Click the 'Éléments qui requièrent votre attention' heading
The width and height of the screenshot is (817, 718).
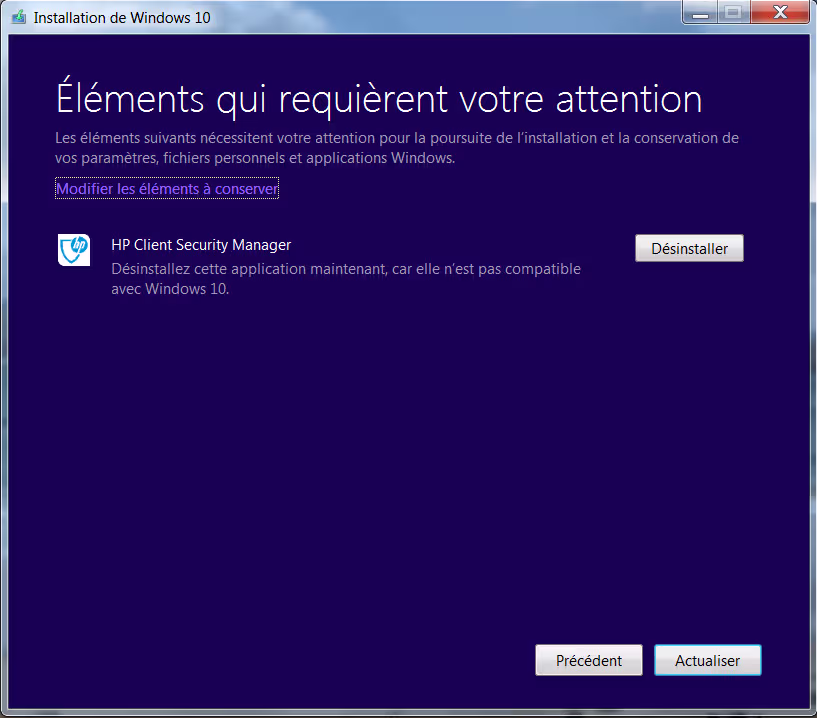(x=379, y=99)
